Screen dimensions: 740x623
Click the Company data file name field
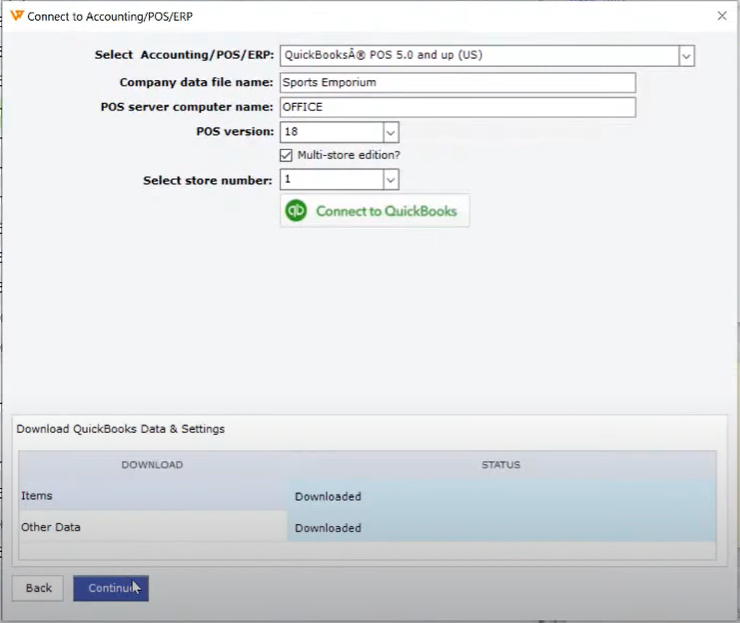point(457,83)
